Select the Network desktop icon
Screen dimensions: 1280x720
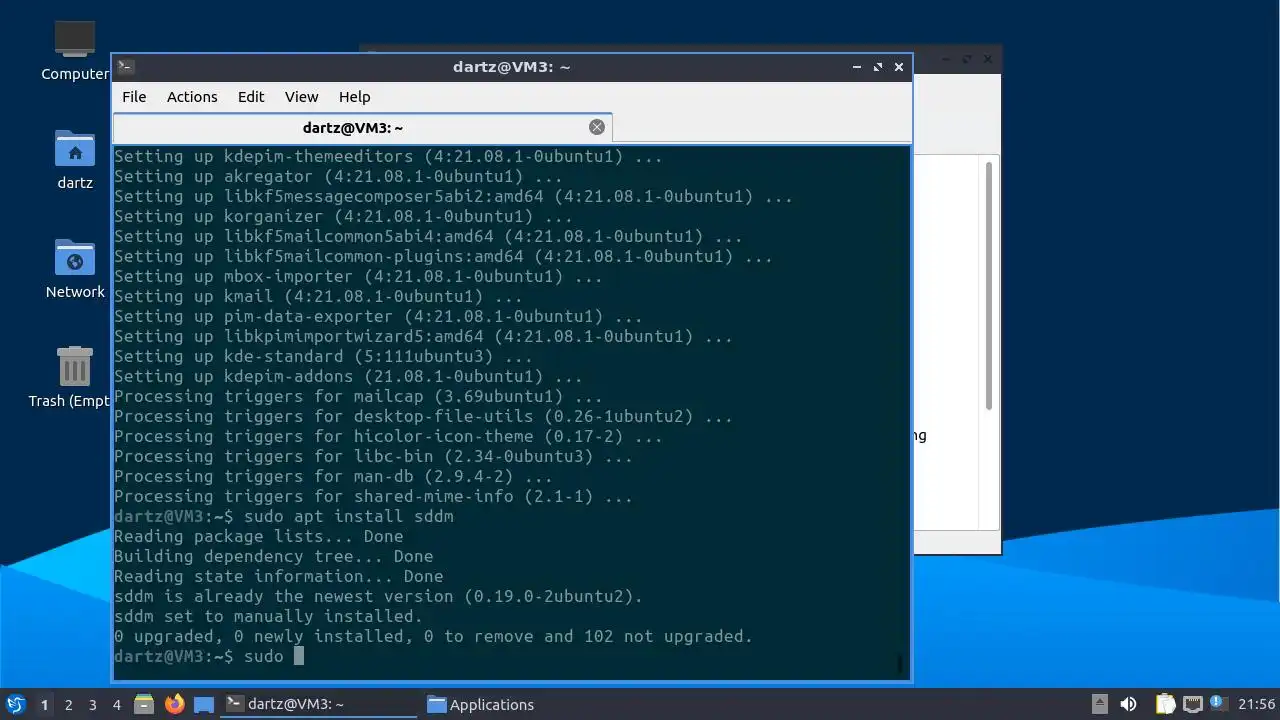click(75, 268)
